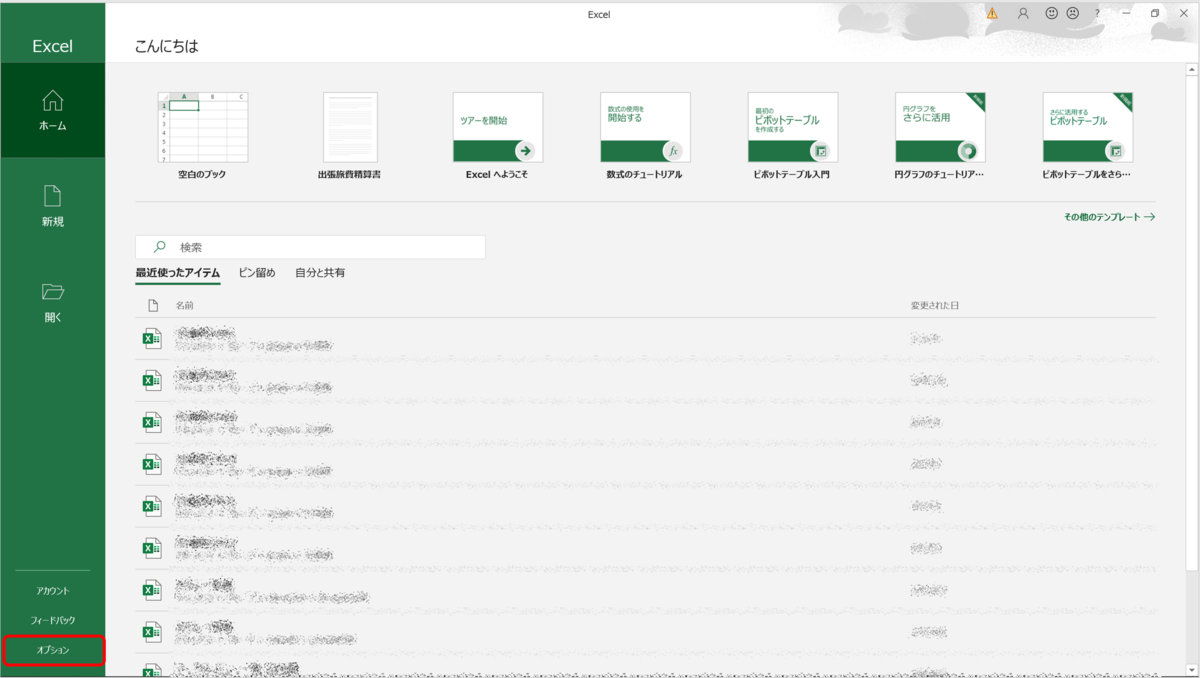This screenshot has height=678, width=1200.
Task: Open the ホーム (Home) sidebar item
Action: (53, 110)
